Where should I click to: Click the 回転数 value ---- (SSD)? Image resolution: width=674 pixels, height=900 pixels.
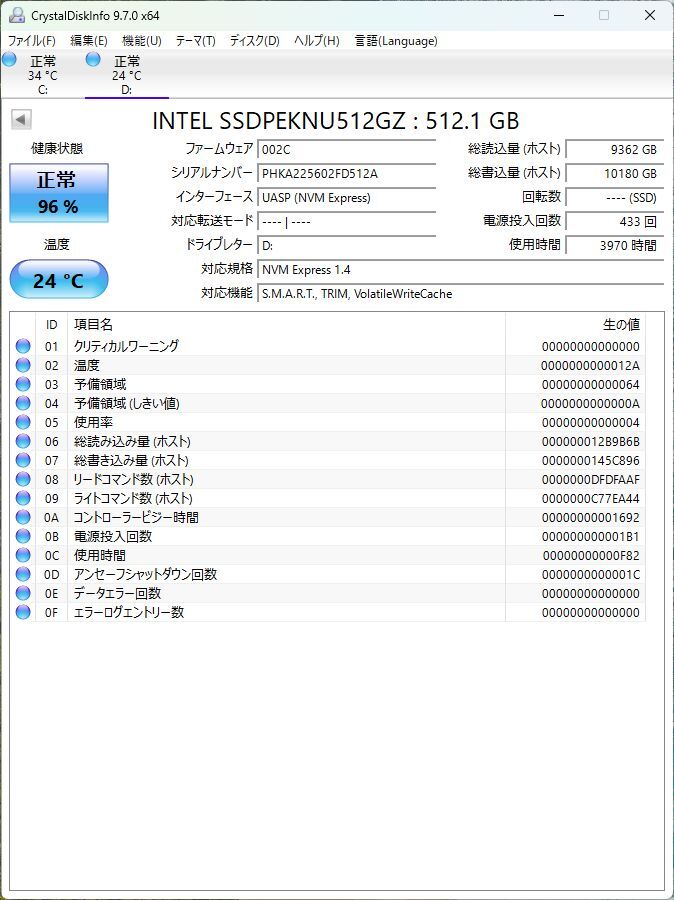[614, 197]
